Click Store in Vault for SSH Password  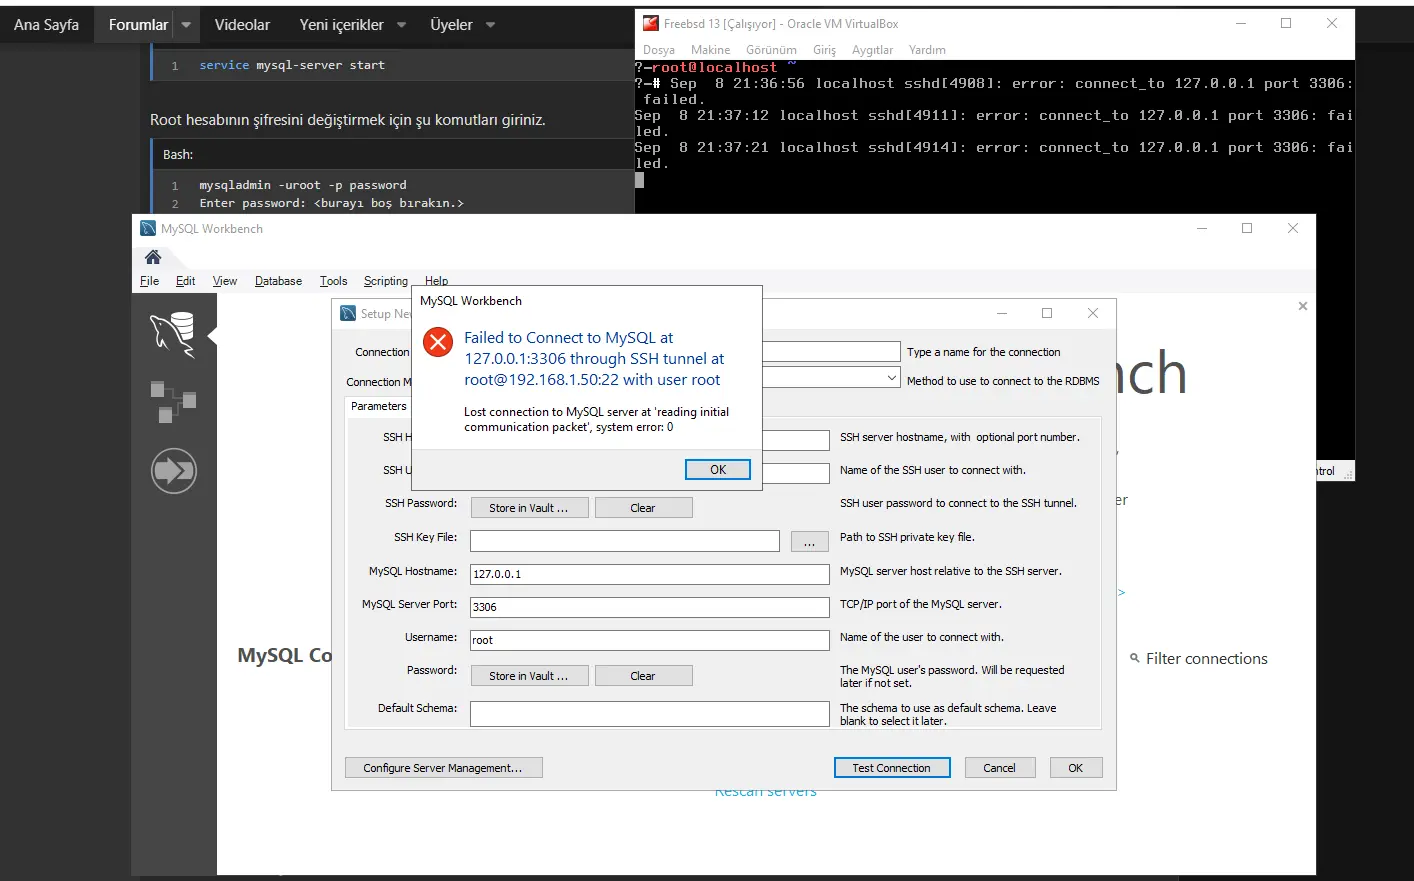click(529, 508)
